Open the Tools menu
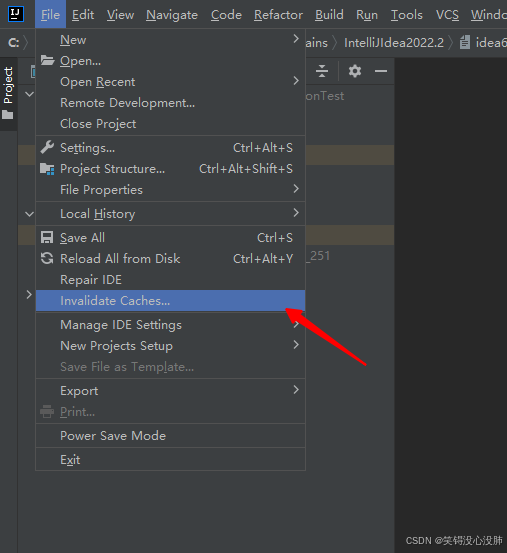 tap(407, 15)
